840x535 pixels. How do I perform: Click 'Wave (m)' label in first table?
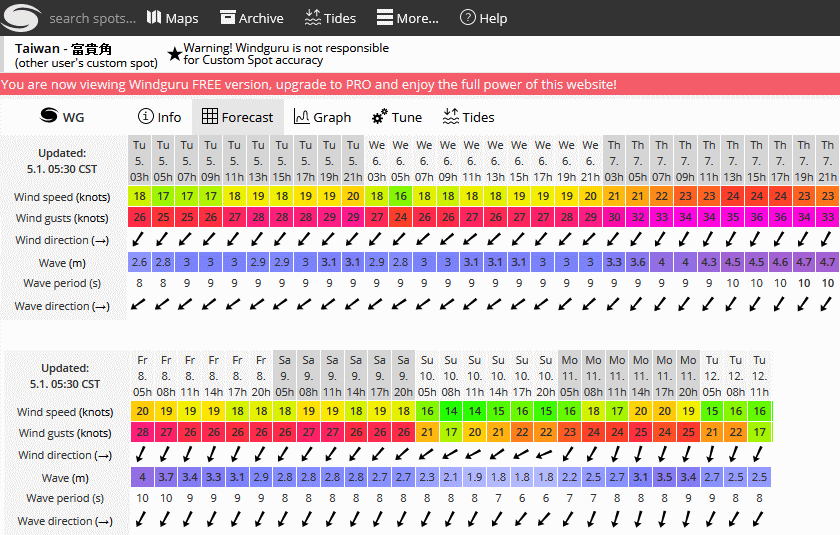click(x=62, y=263)
